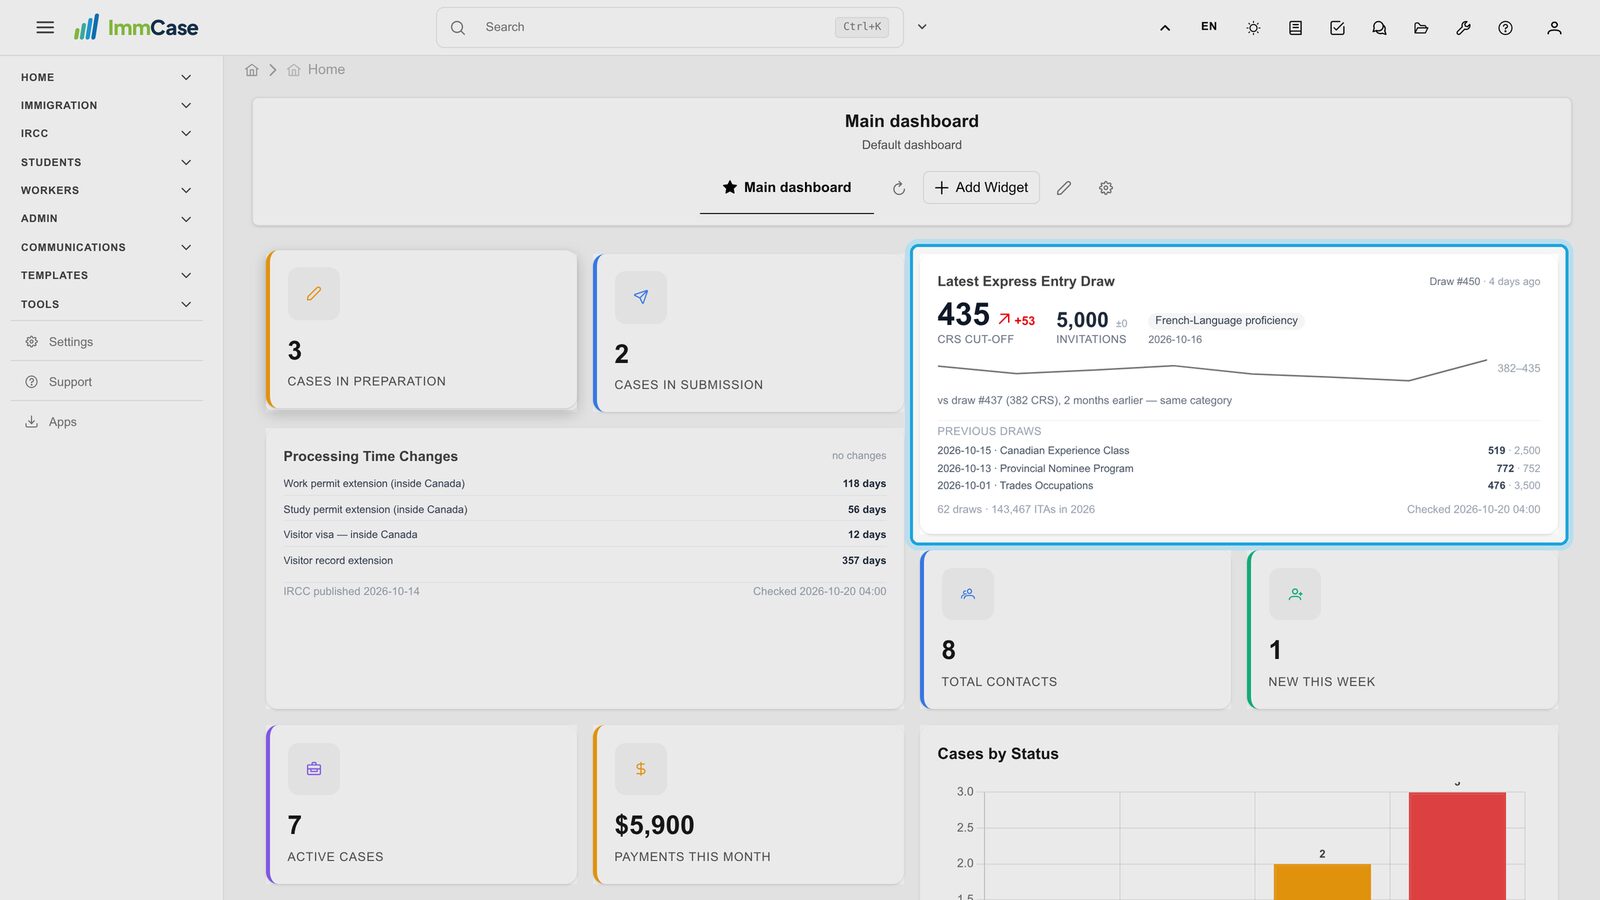The height and width of the screenshot is (900, 1600).
Task: Open the folder icon in header
Action: pos(1421,28)
